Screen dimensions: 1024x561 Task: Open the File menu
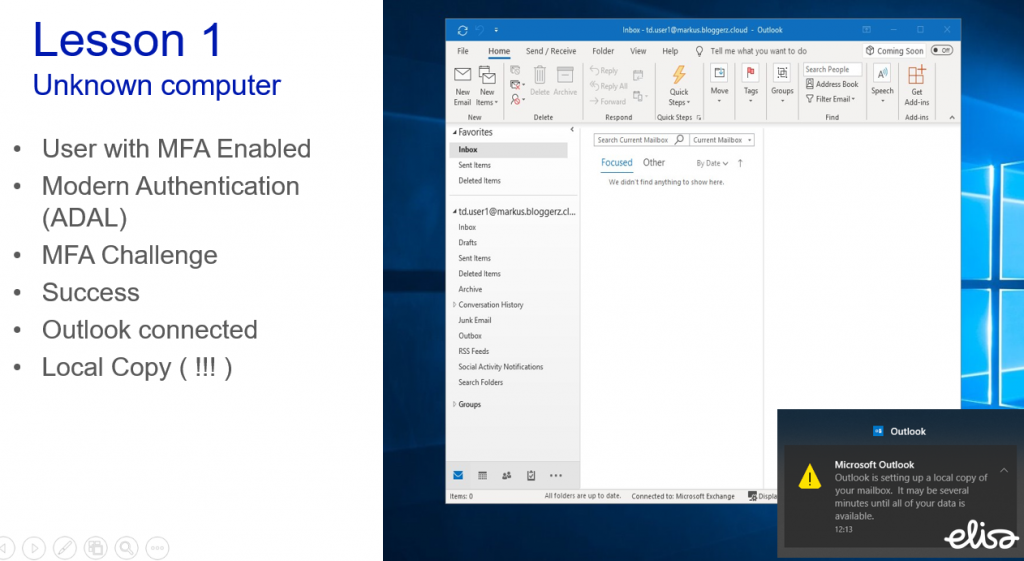pos(463,51)
